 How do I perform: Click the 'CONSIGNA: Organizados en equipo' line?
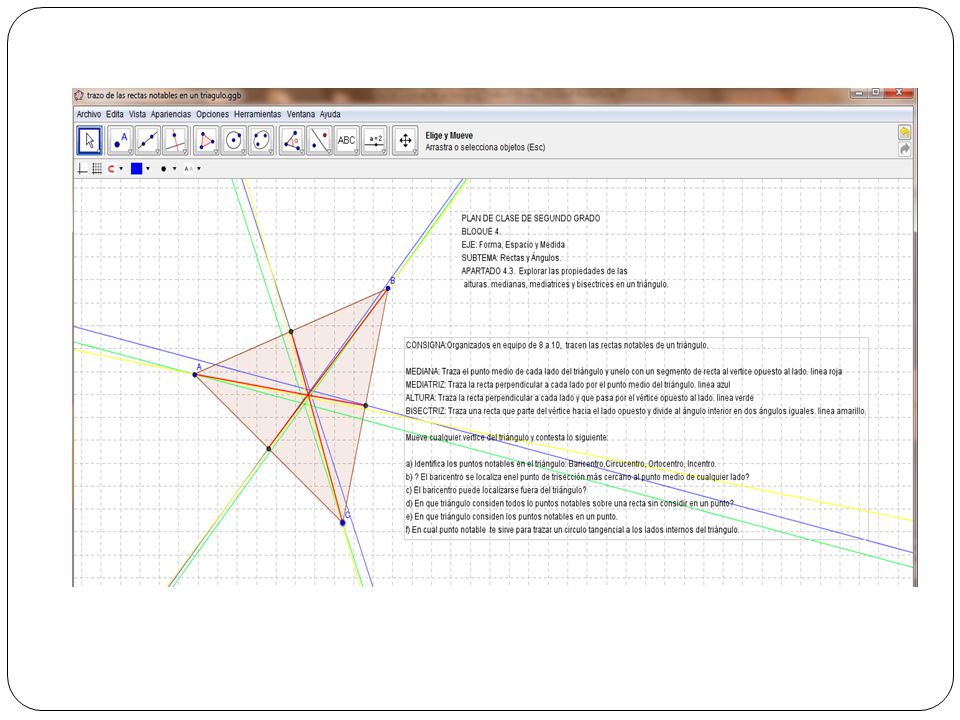557,345
